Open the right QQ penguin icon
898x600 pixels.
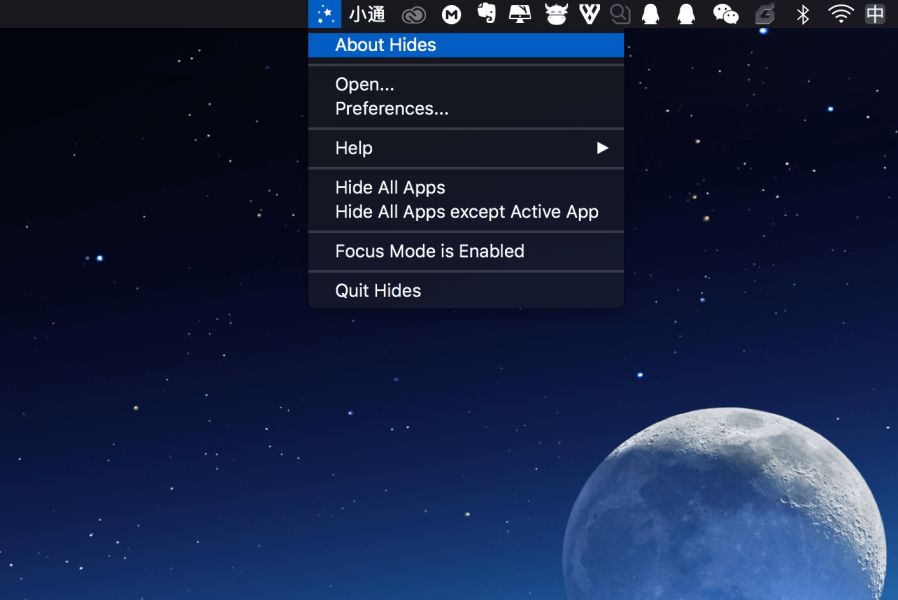(686, 14)
